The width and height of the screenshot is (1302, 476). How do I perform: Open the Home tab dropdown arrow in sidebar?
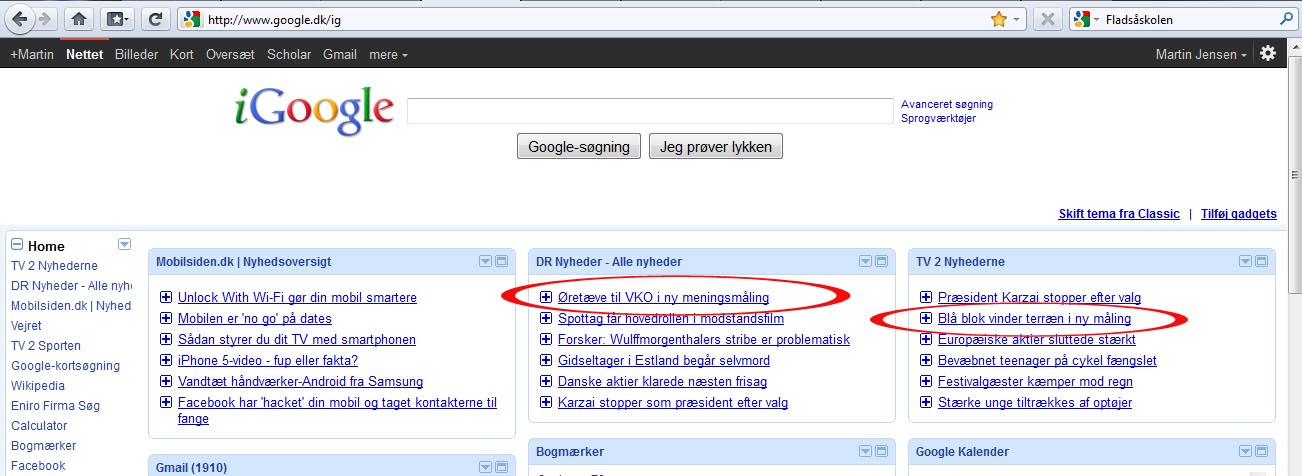tap(125, 244)
